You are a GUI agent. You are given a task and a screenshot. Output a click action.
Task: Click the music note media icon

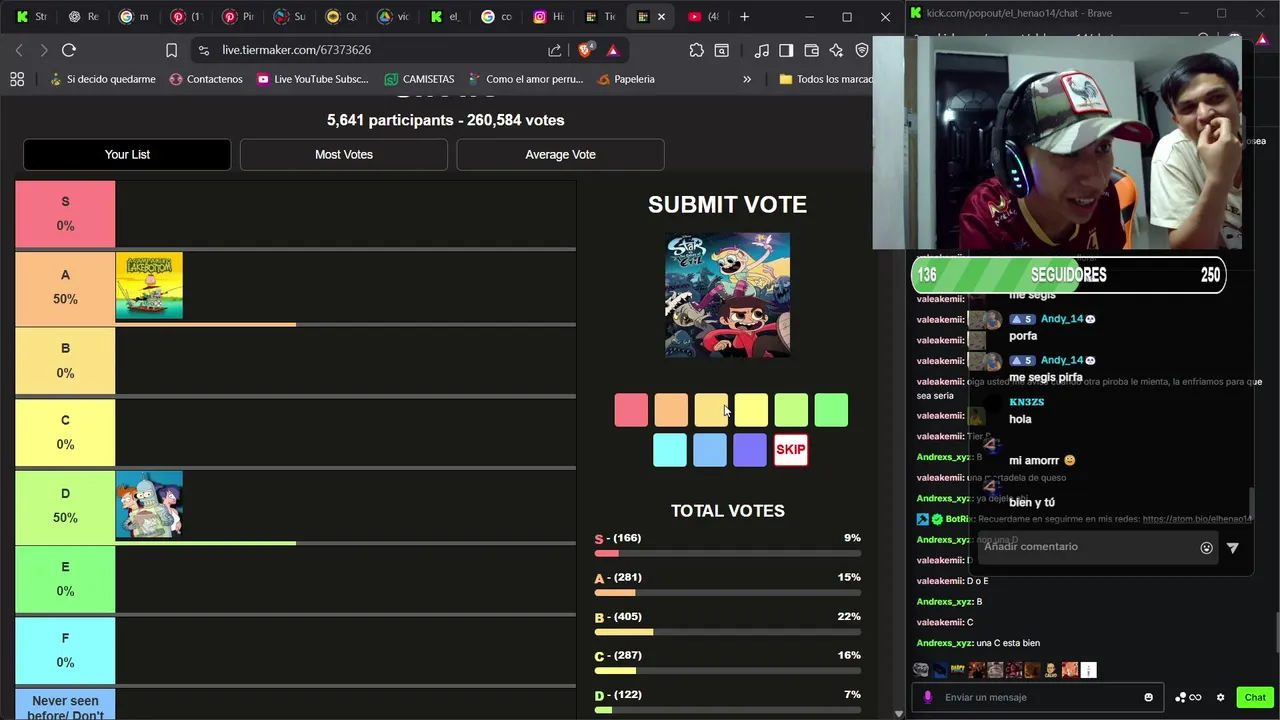click(762, 50)
